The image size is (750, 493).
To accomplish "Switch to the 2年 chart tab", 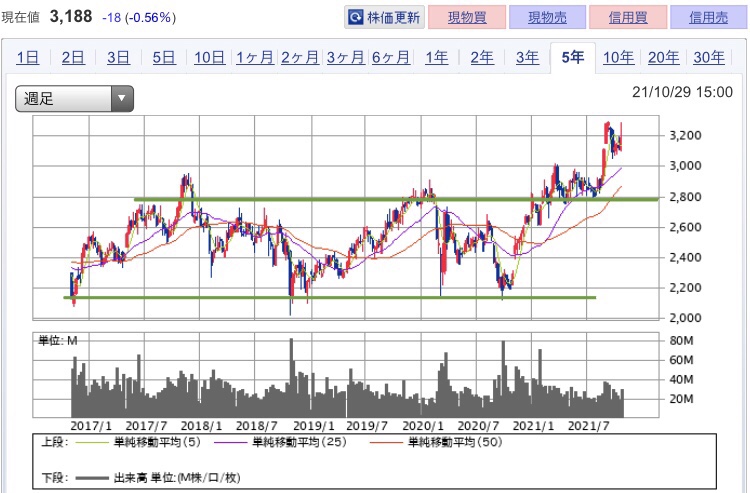I will tap(482, 57).
